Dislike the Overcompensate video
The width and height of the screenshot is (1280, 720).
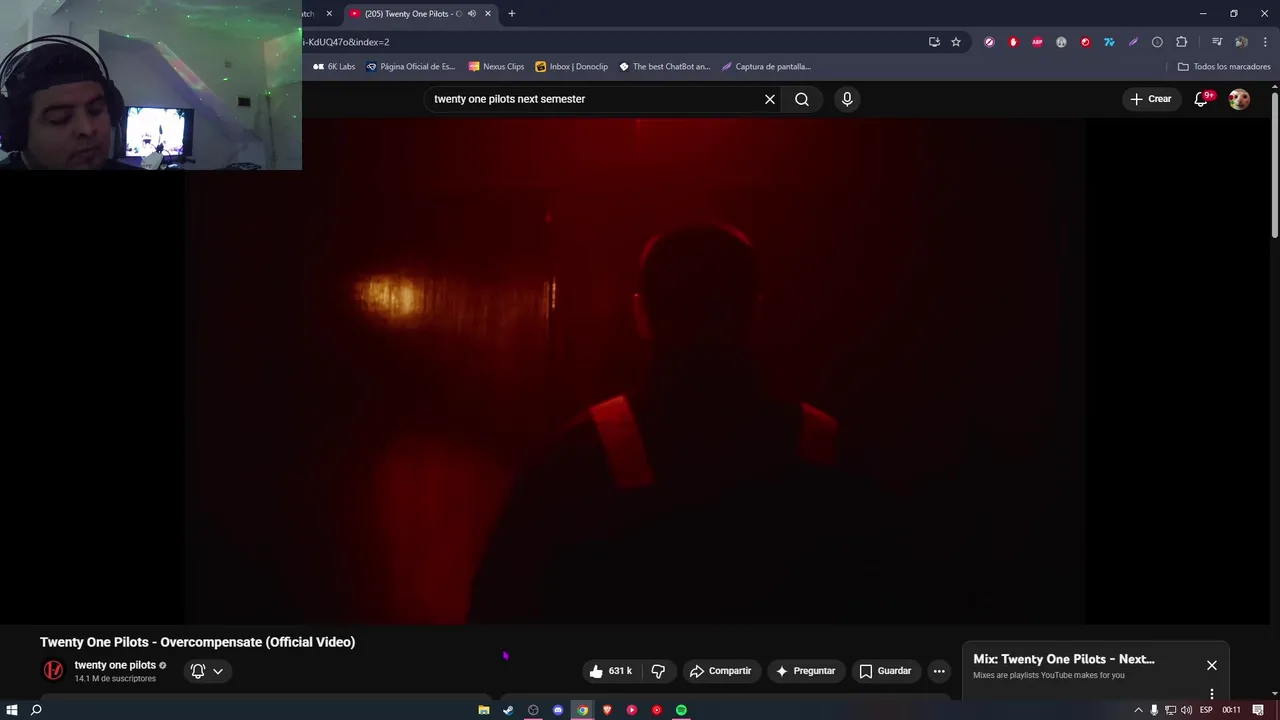coord(658,671)
